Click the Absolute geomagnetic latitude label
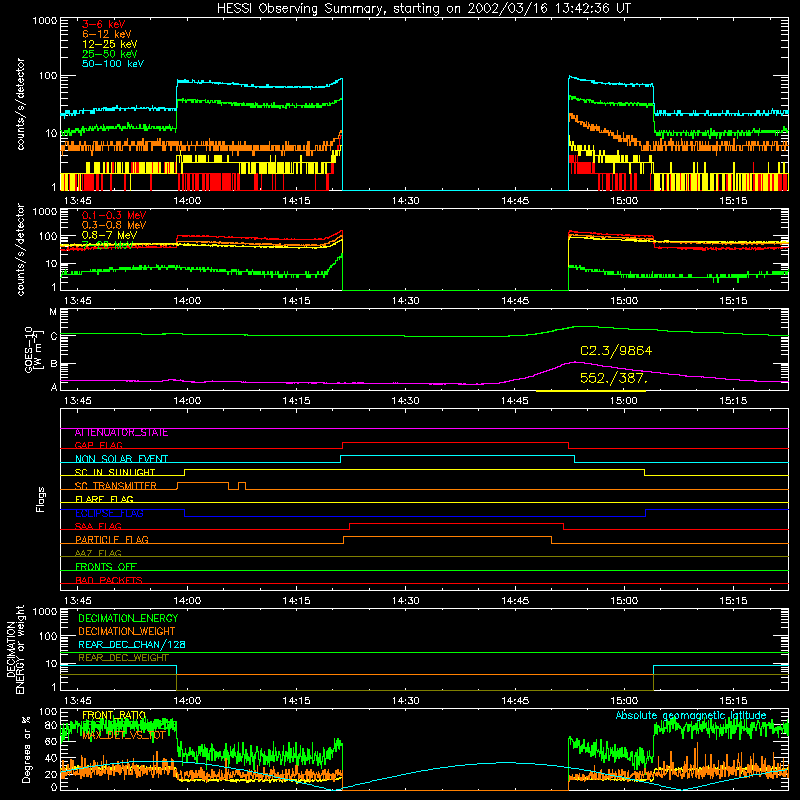 [x=691, y=716]
